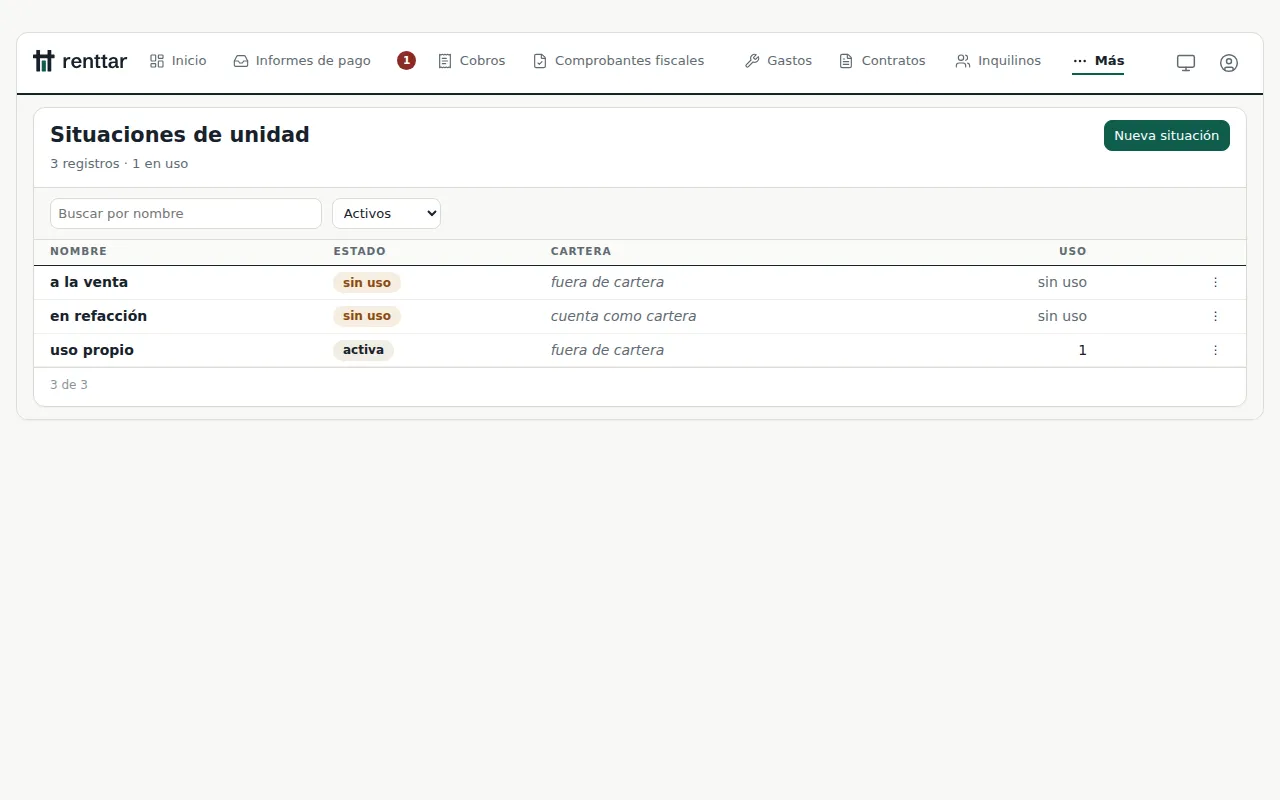The height and width of the screenshot is (800, 1280).
Task: Open the Gastos section
Action: click(x=778, y=61)
